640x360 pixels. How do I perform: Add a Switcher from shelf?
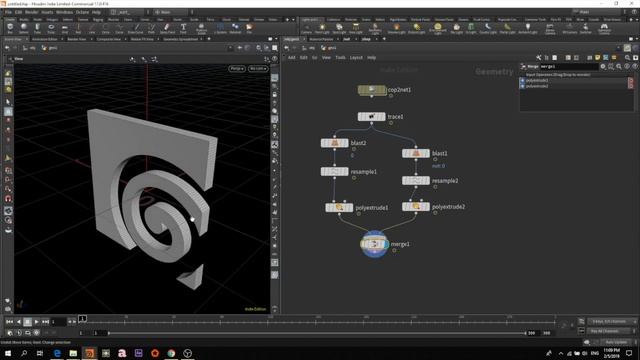[585, 29]
